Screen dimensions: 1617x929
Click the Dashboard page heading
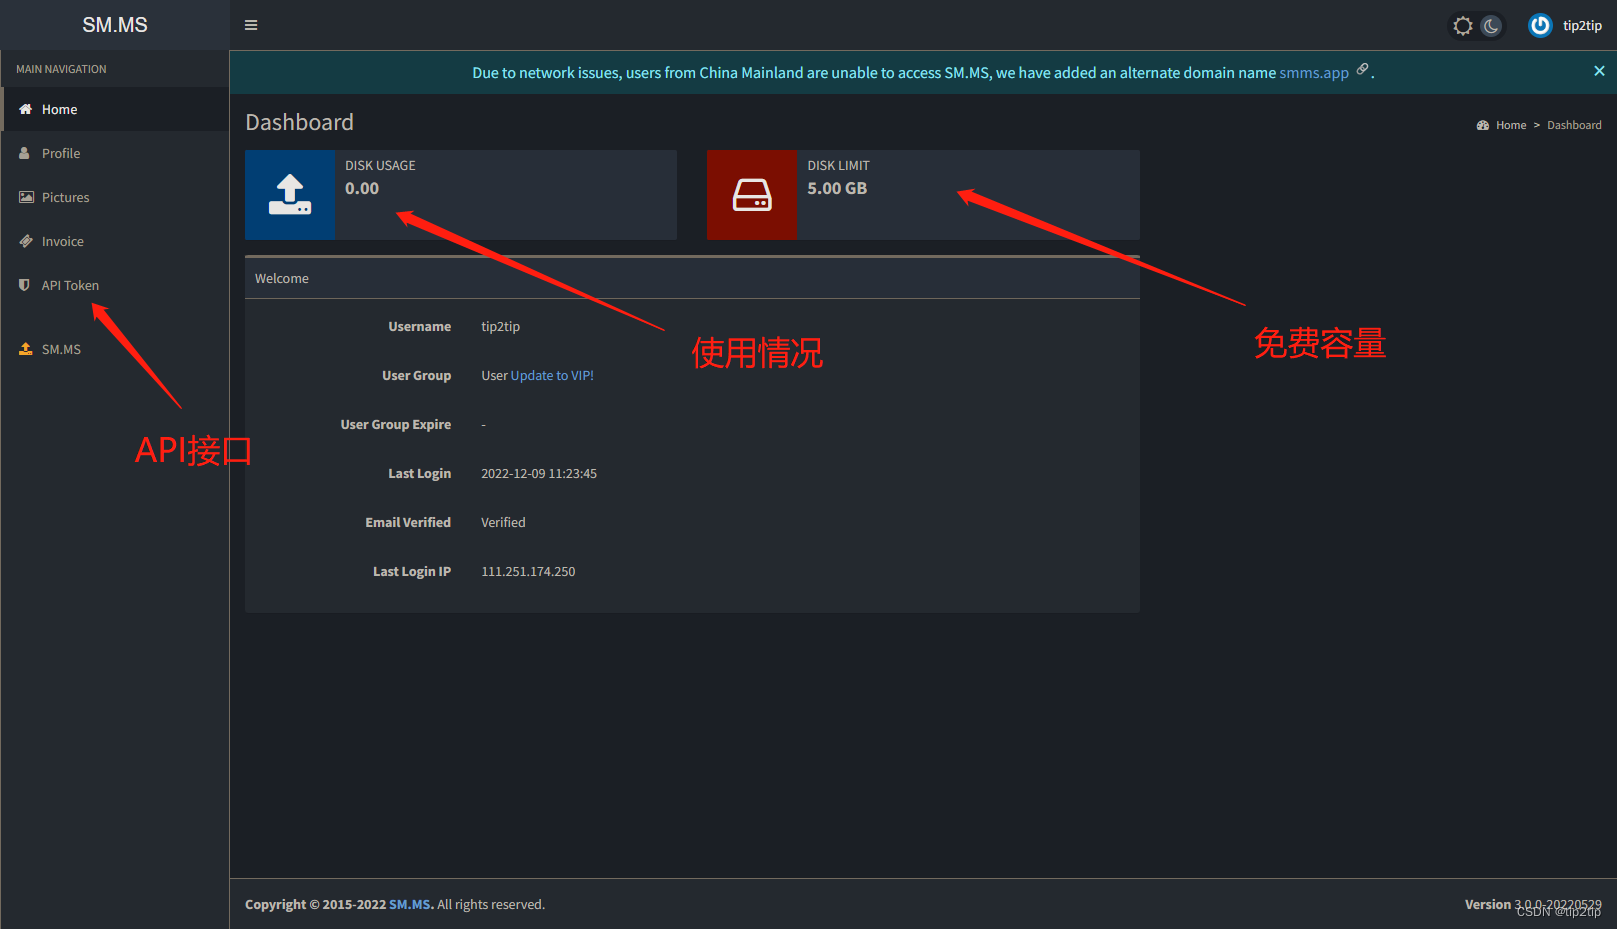pyautogui.click(x=299, y=122)
